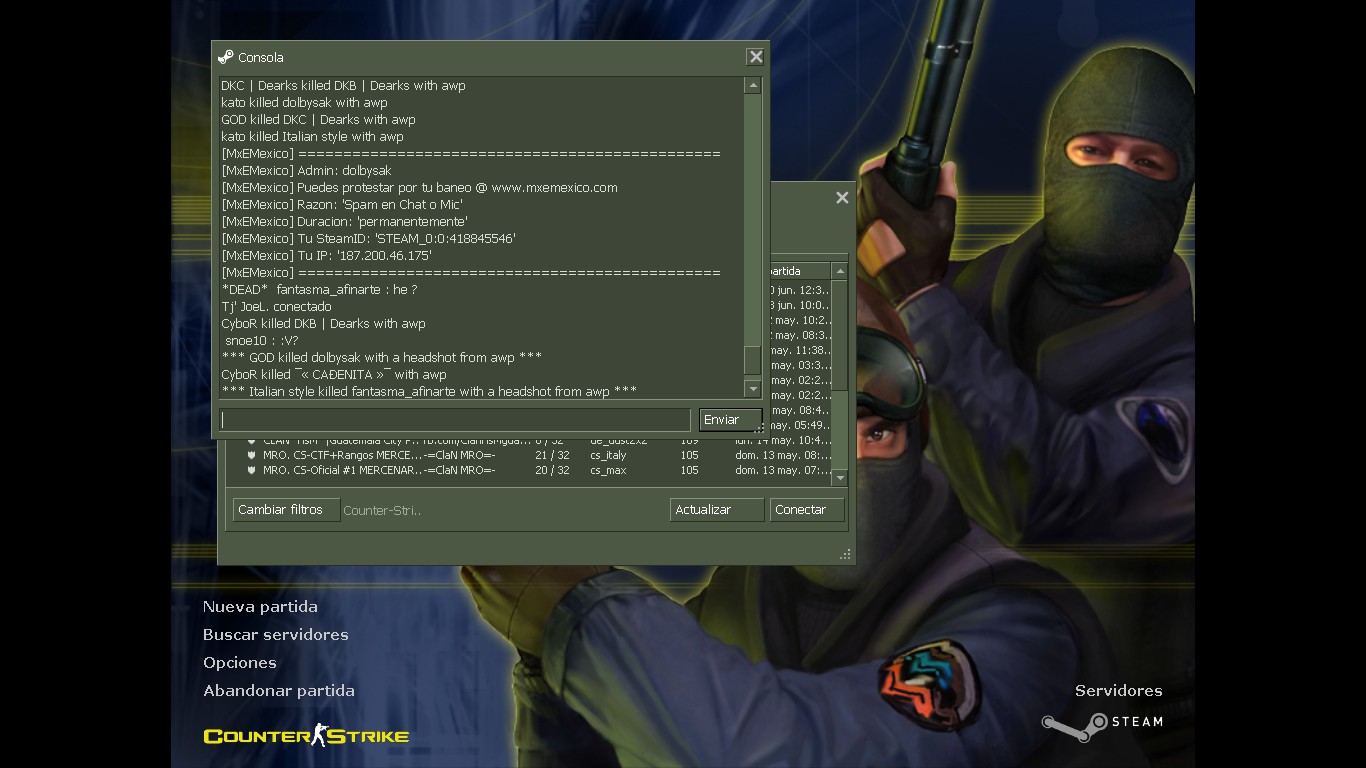Click the console scrollbar's up arrow
1366x768 pixels.
point(753,86)
